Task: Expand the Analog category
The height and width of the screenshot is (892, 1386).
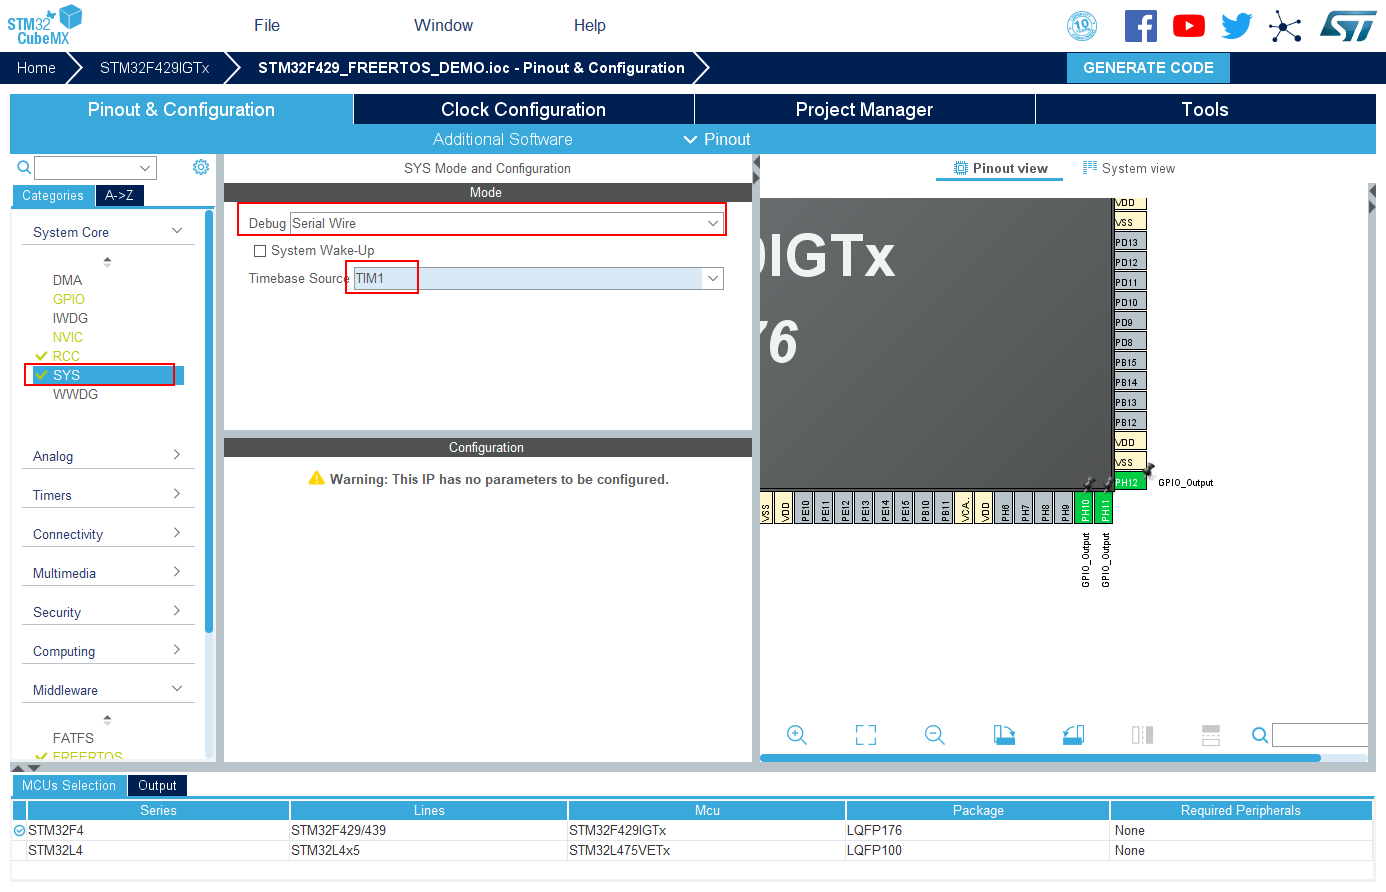Action: [x=108, y=456]
